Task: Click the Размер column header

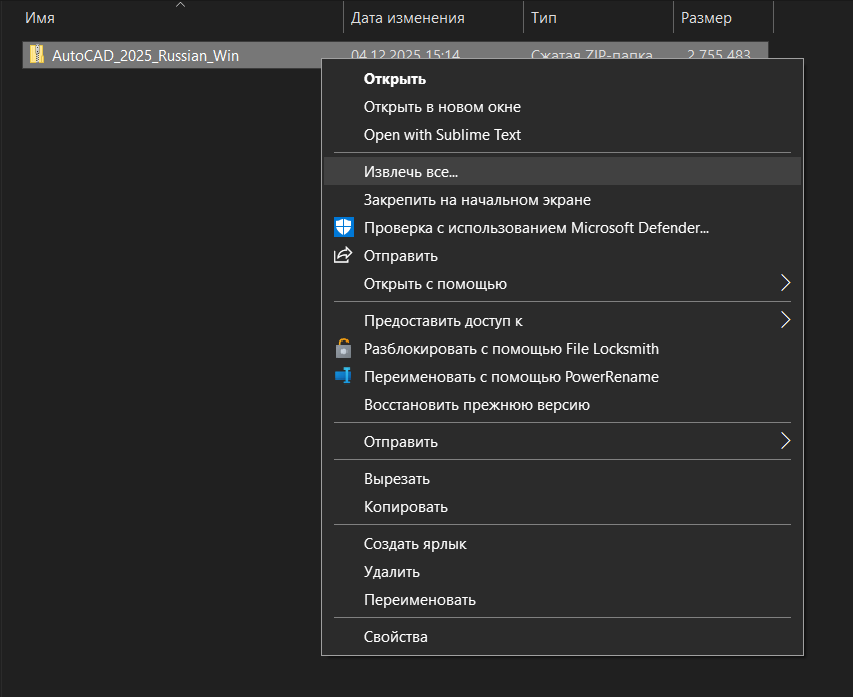Action: click(706, 18)
